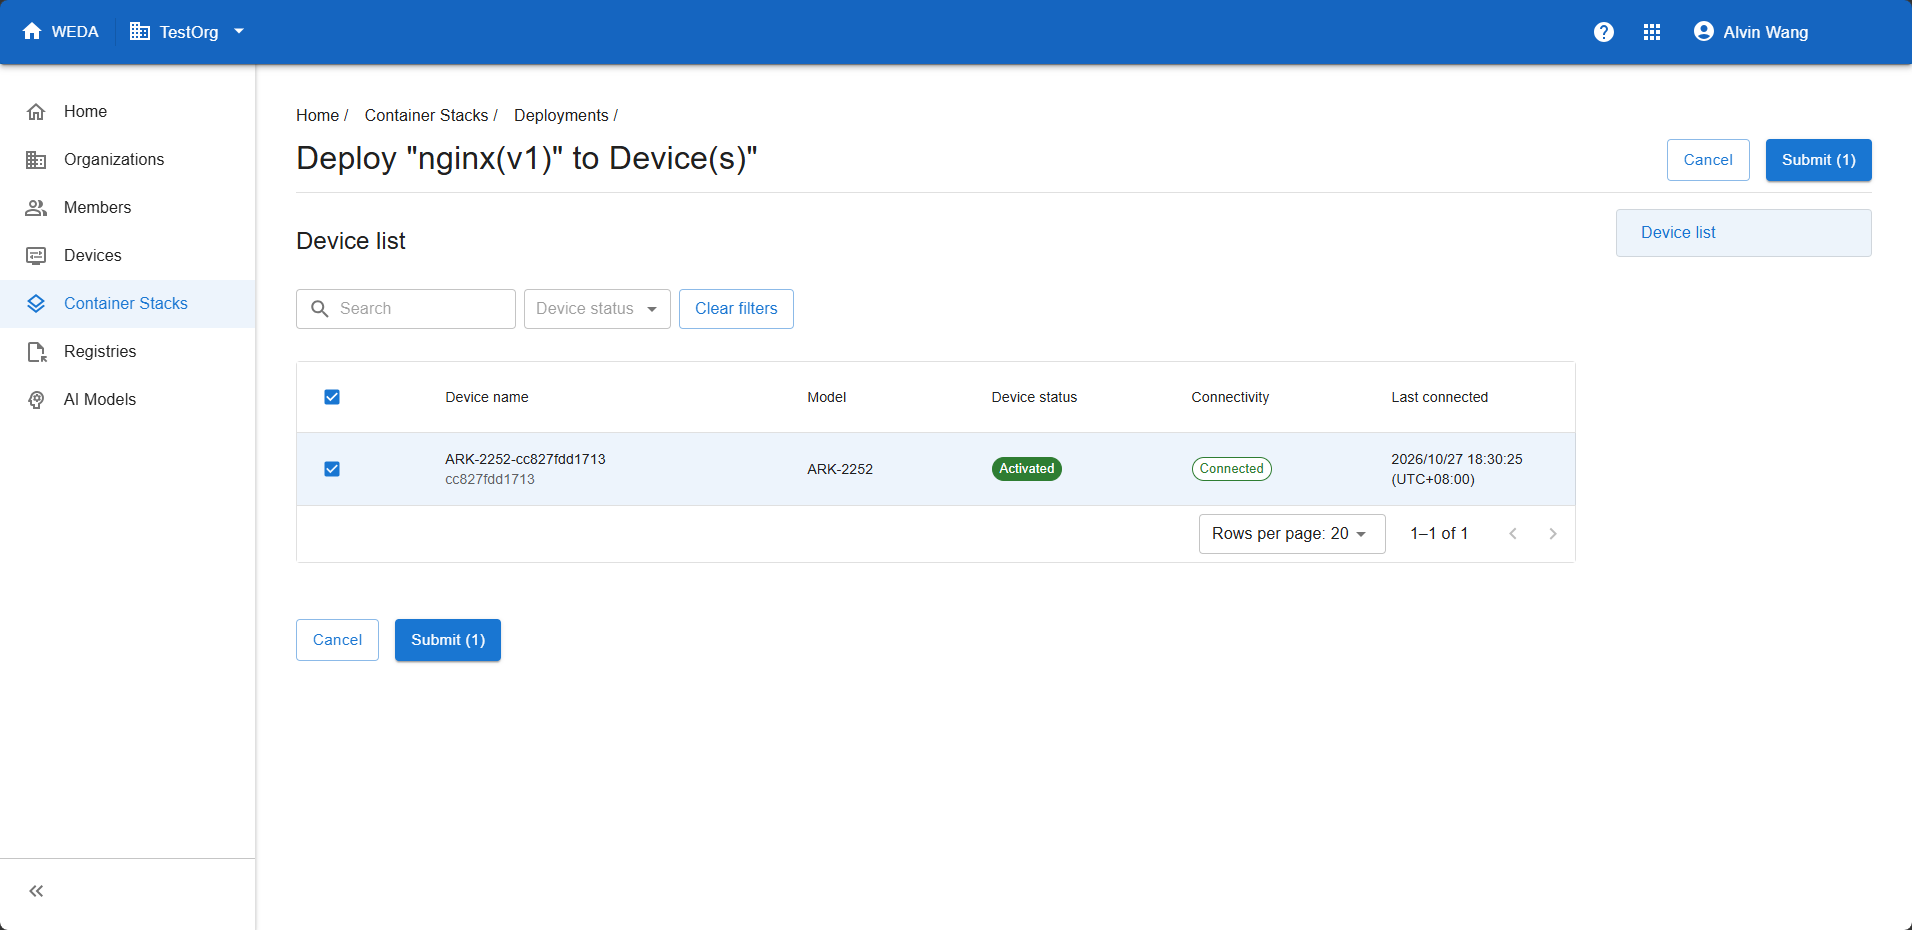Viewport: 1912px width, 930px height.
Task: Click the bottom Submit (1) button
Action: (x=448, y=640)
